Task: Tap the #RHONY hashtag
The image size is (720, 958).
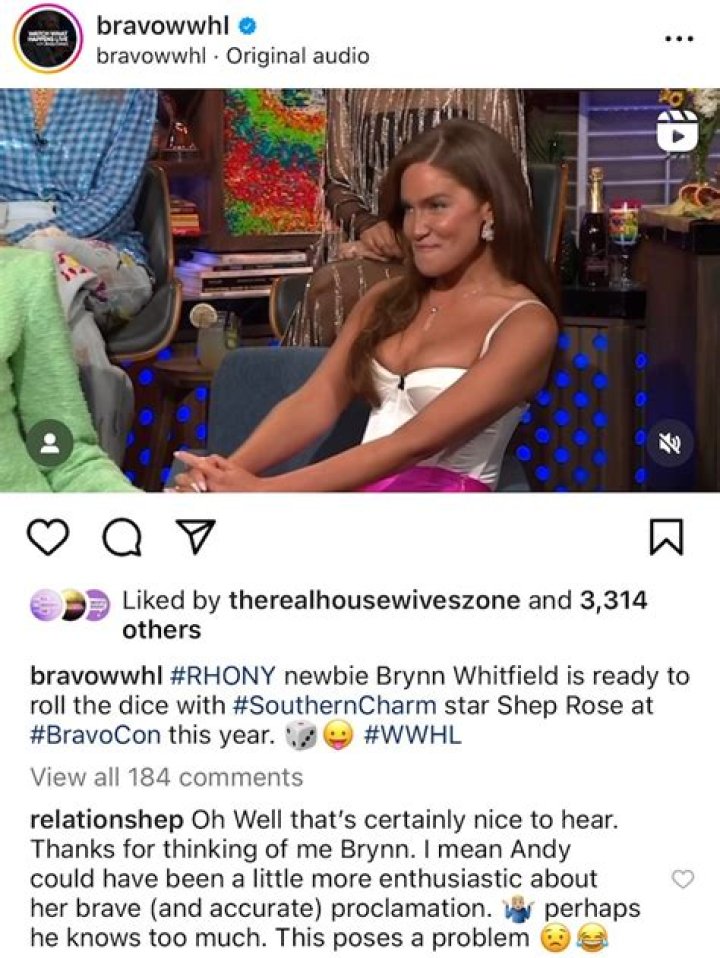Action: [x=222, y=676]
